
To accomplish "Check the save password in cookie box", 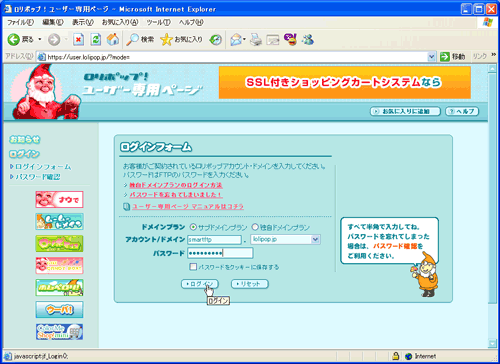I will point(193,267).
